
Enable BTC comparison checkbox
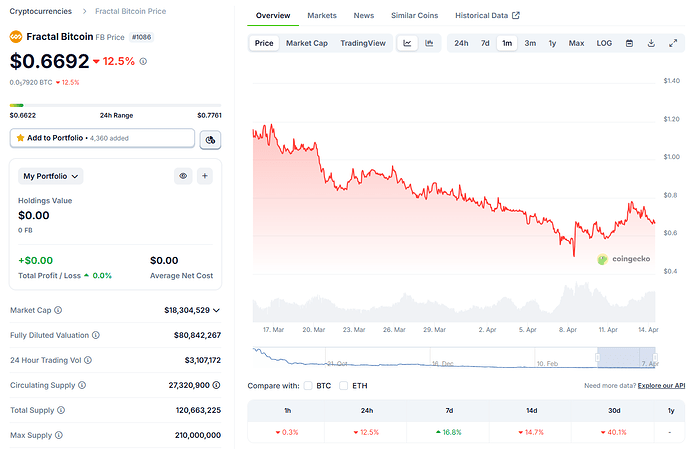tap(308, 386)
